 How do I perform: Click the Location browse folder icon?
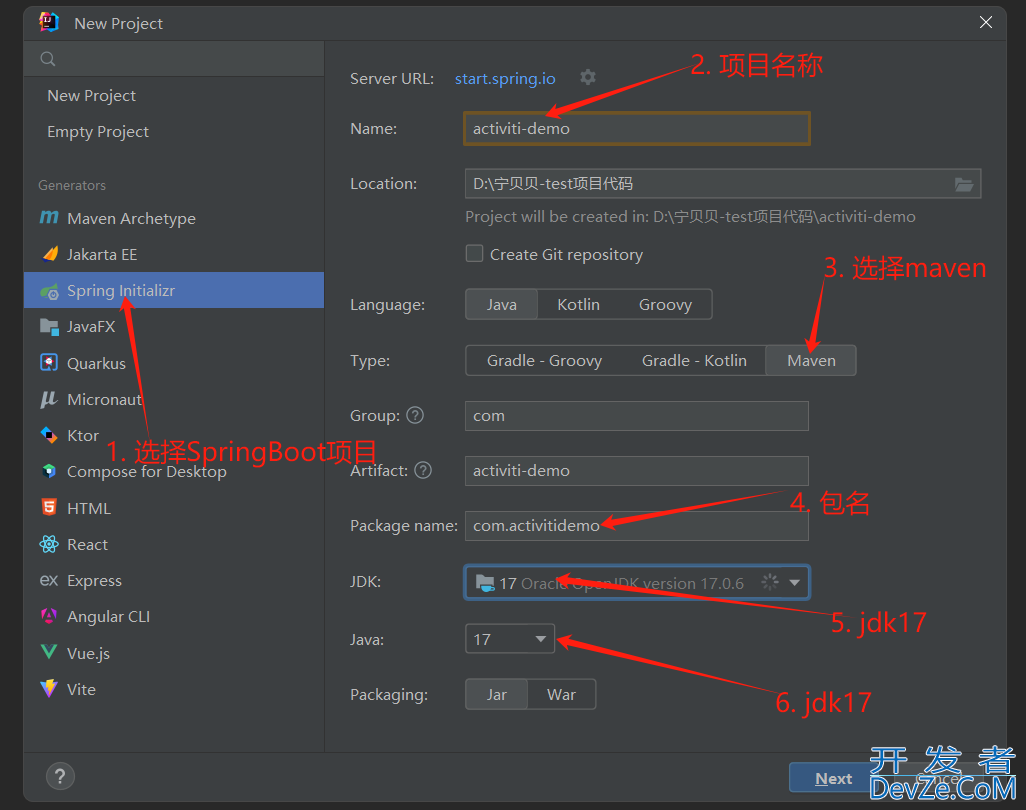point(963,185)
